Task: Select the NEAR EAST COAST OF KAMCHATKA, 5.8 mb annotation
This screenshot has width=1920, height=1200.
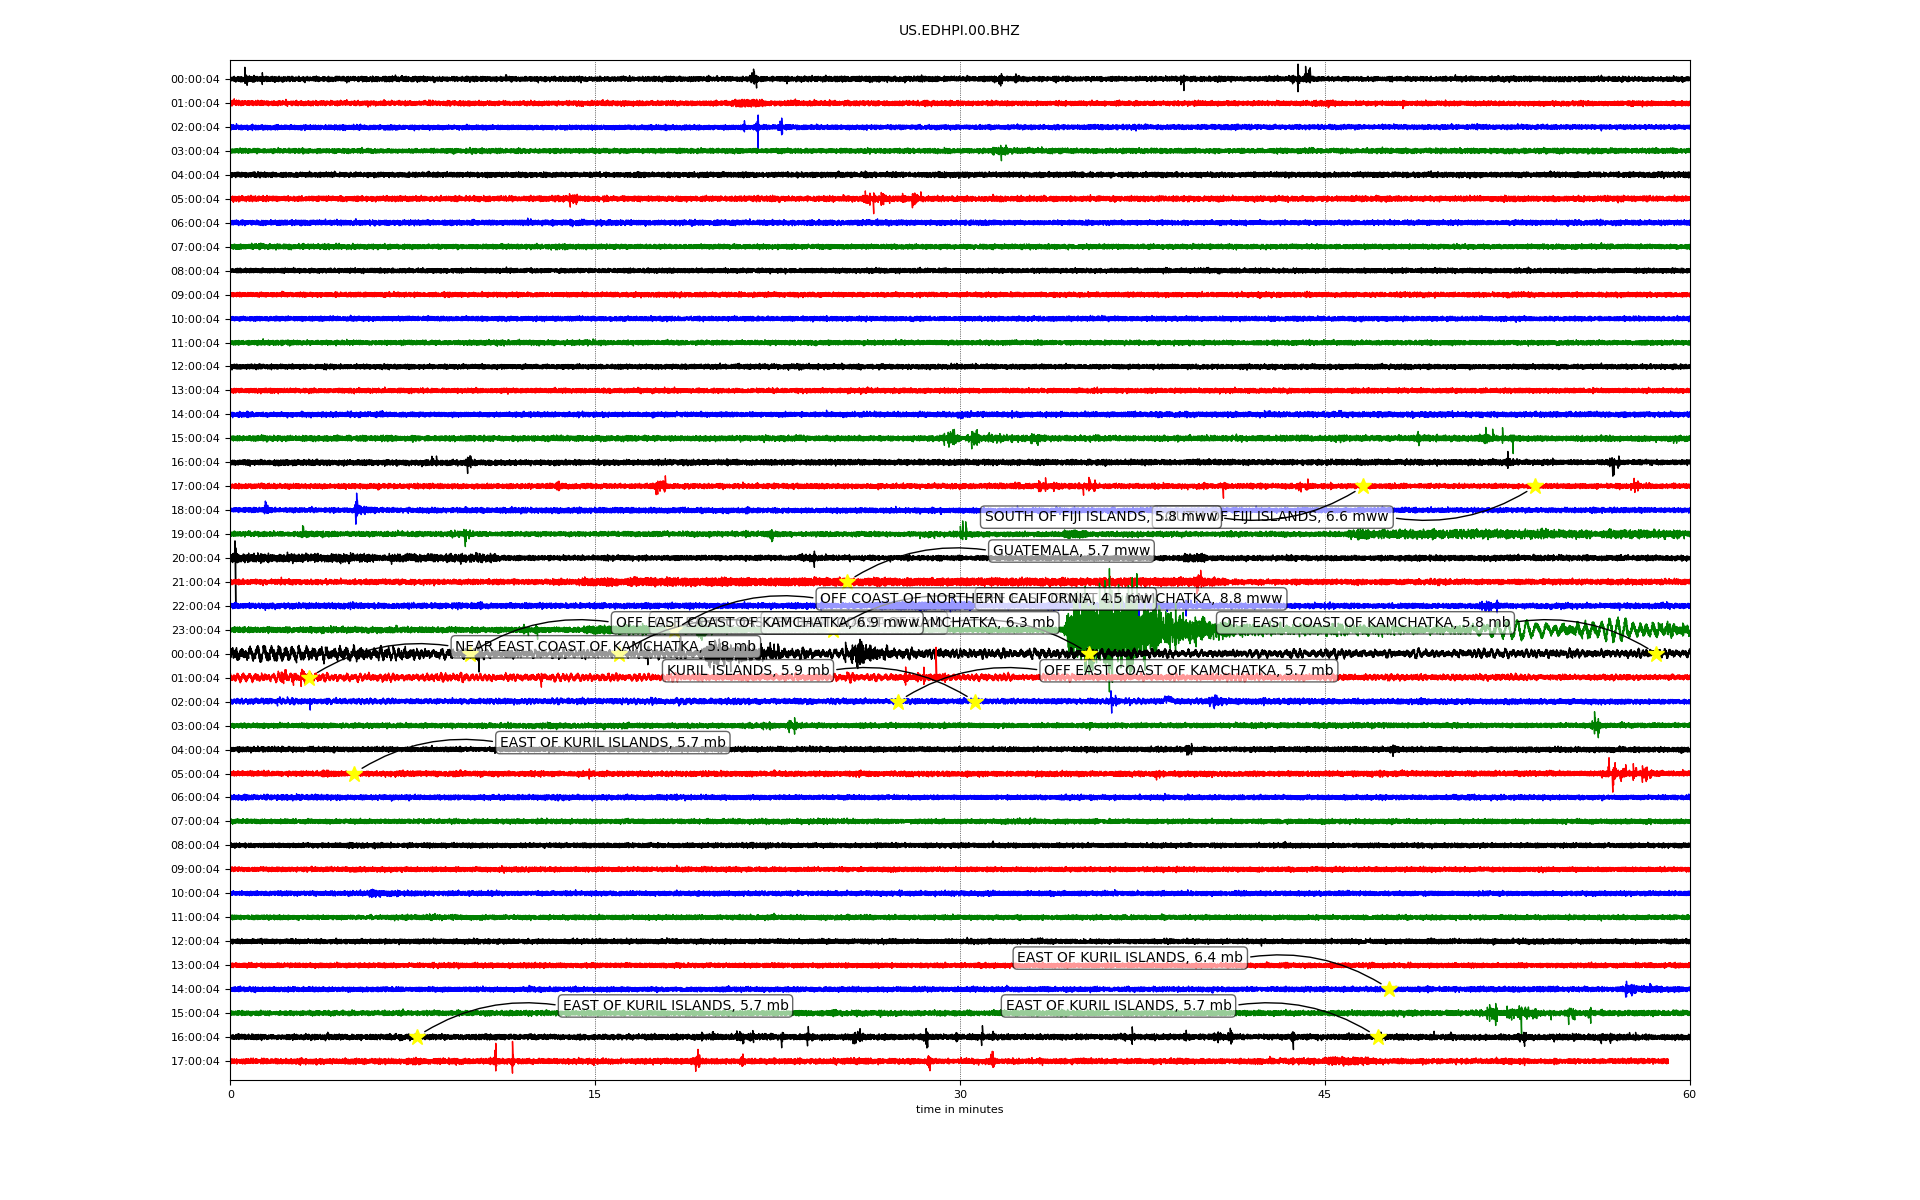Action: pyautogui.click(x=606, y=647)
